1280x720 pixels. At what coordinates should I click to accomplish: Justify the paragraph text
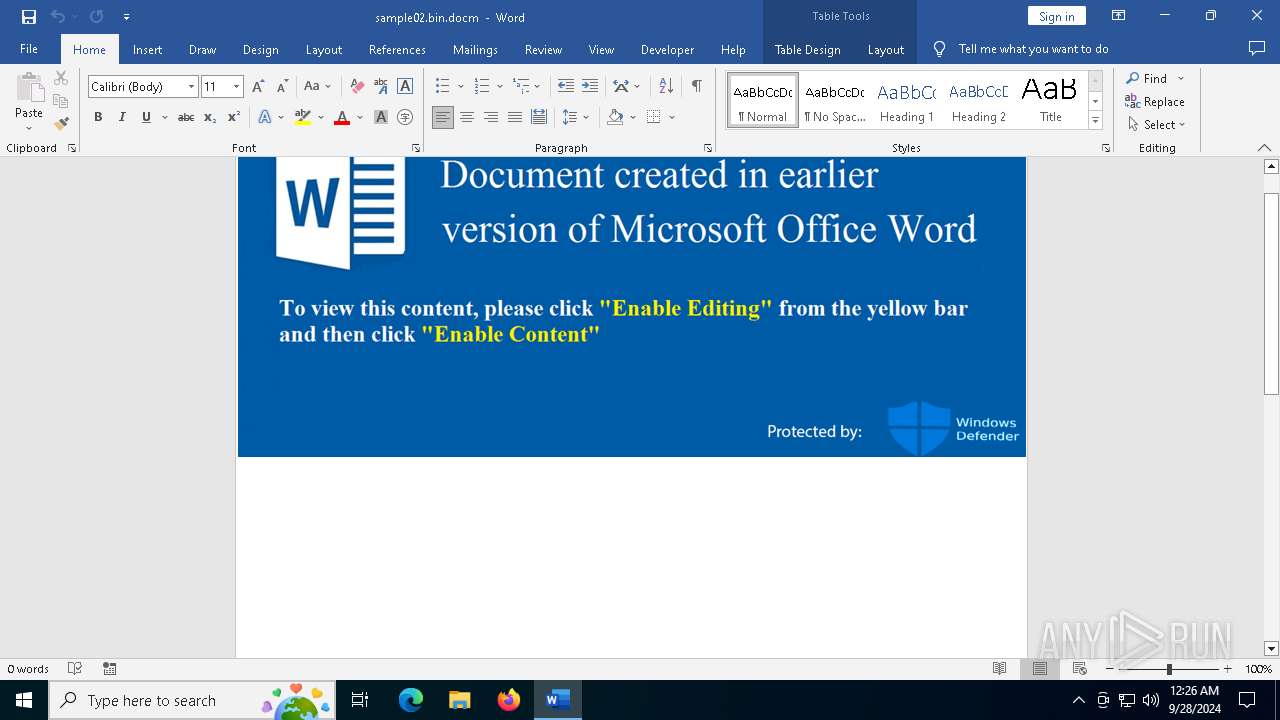515,117
